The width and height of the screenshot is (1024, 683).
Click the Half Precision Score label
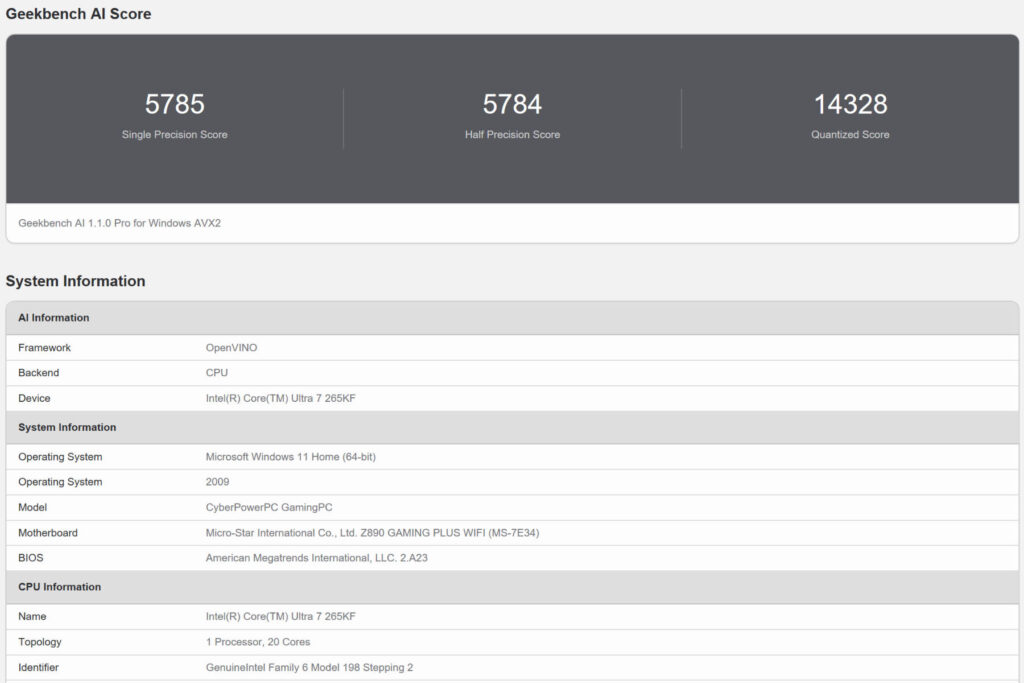click(512, 135)
